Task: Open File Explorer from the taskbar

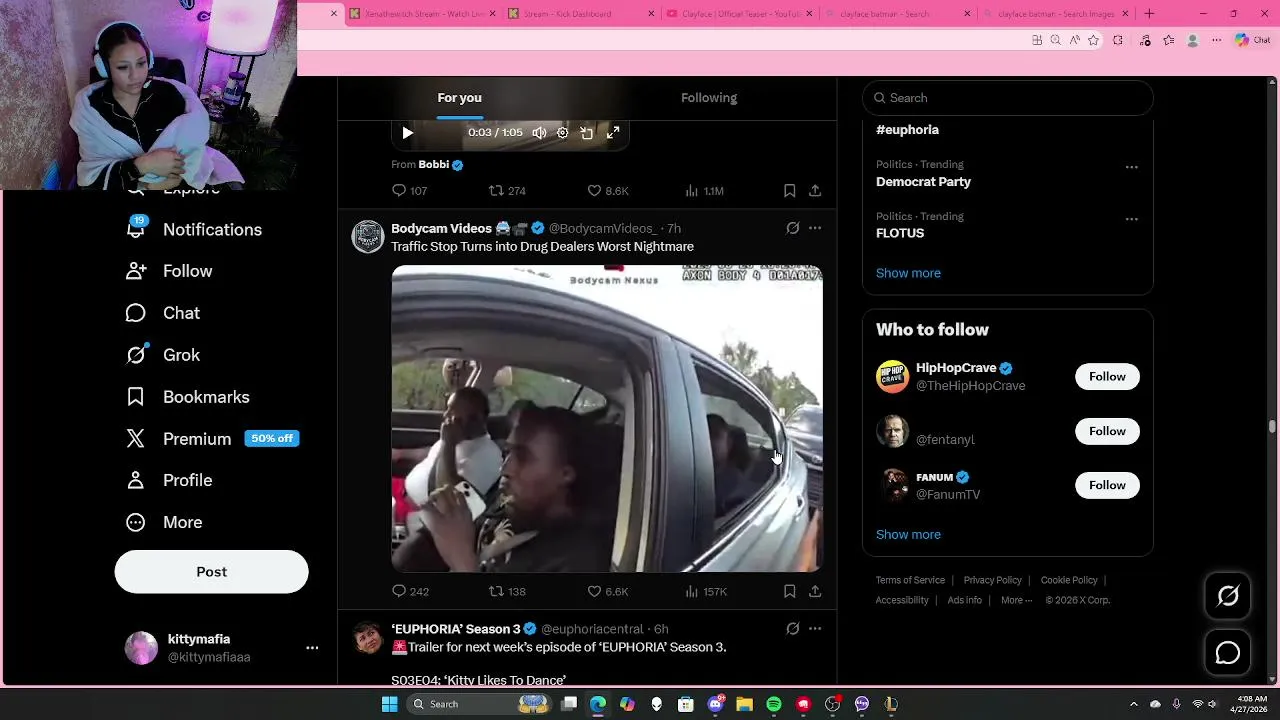Action: (744, 704)
